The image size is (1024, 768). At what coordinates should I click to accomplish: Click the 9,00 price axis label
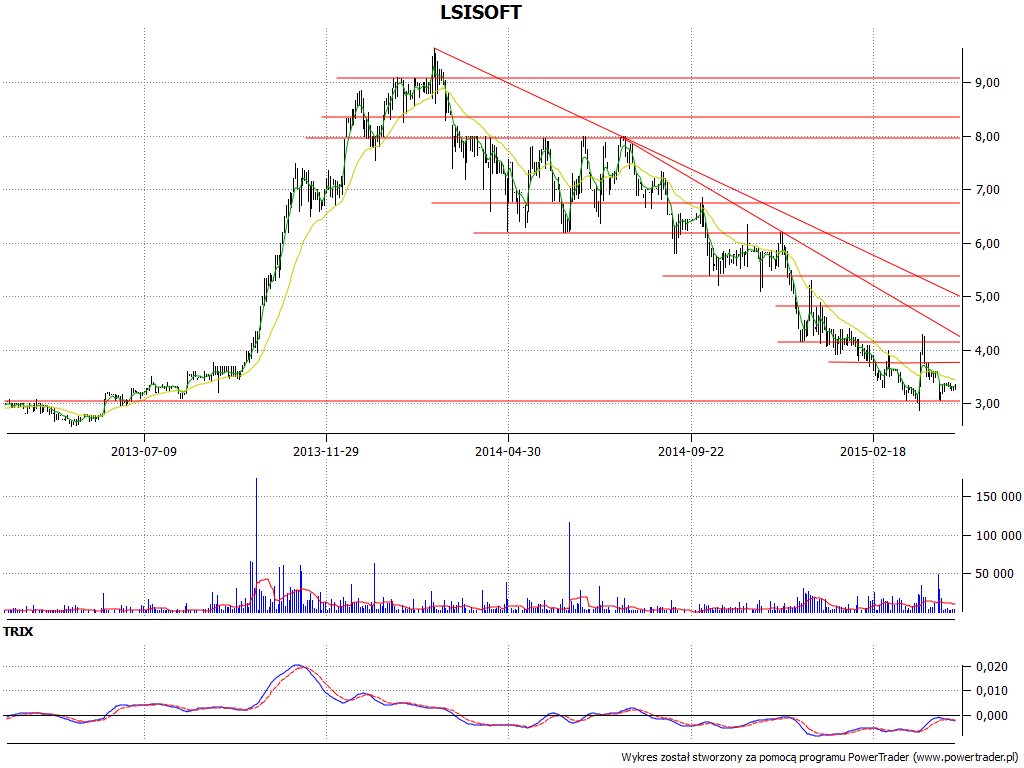[x=987, y=83]
